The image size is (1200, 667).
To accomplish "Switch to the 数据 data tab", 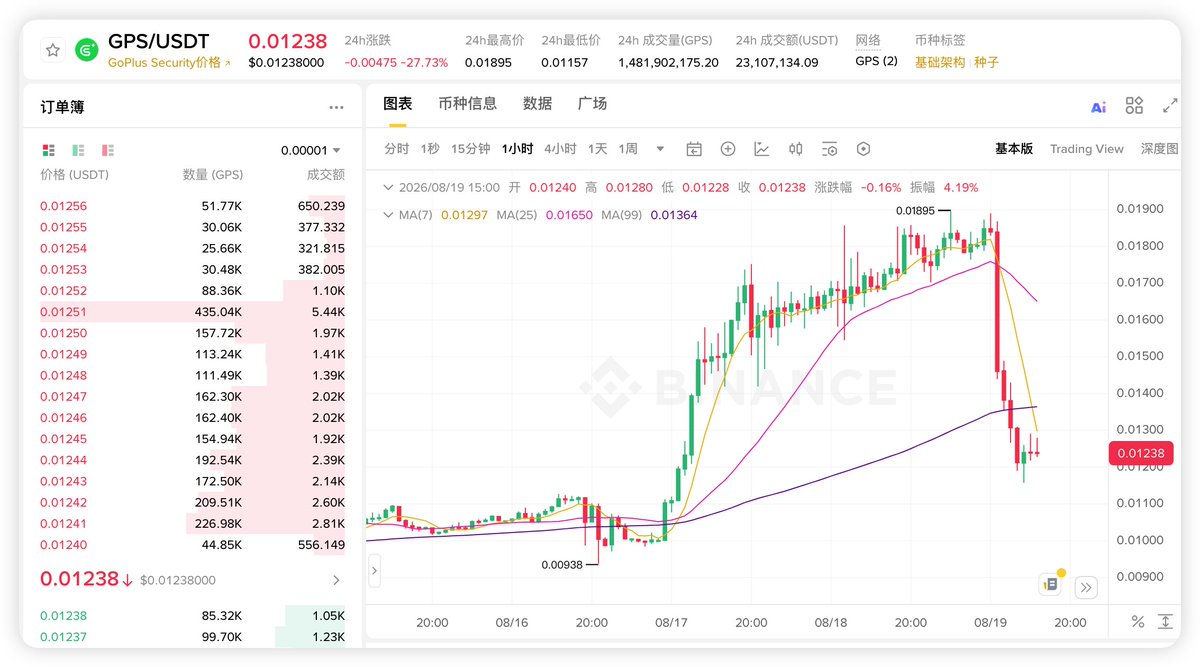I will 537,103.
